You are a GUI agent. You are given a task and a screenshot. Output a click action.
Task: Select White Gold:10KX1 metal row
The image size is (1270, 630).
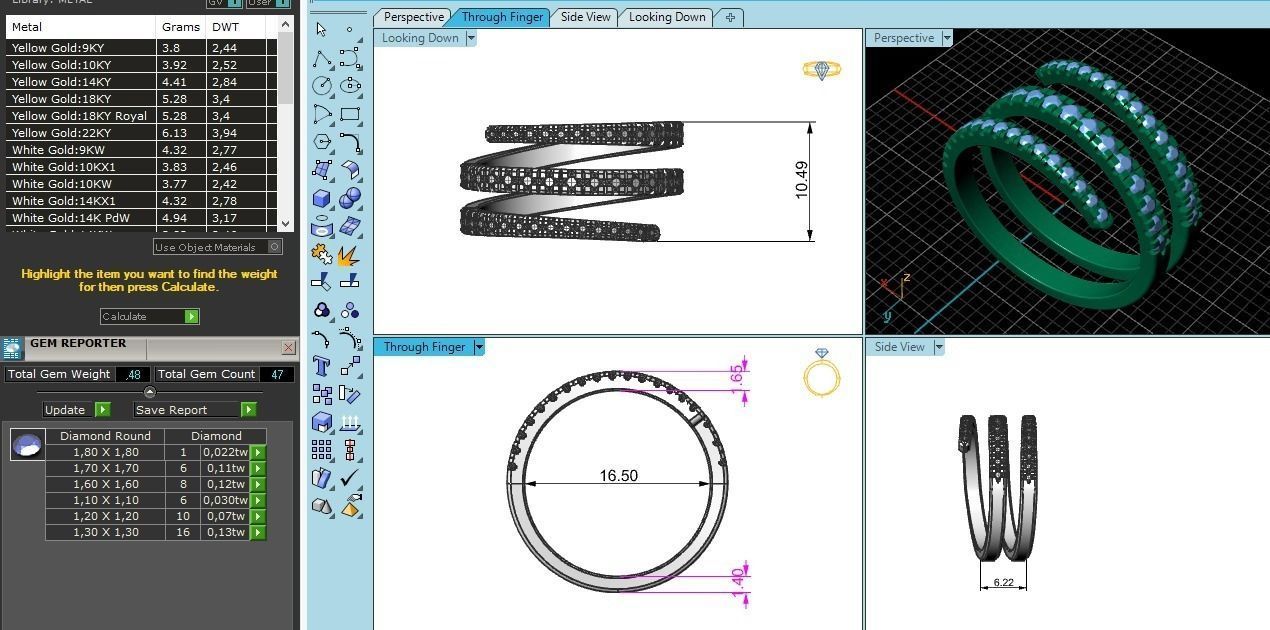140,167
